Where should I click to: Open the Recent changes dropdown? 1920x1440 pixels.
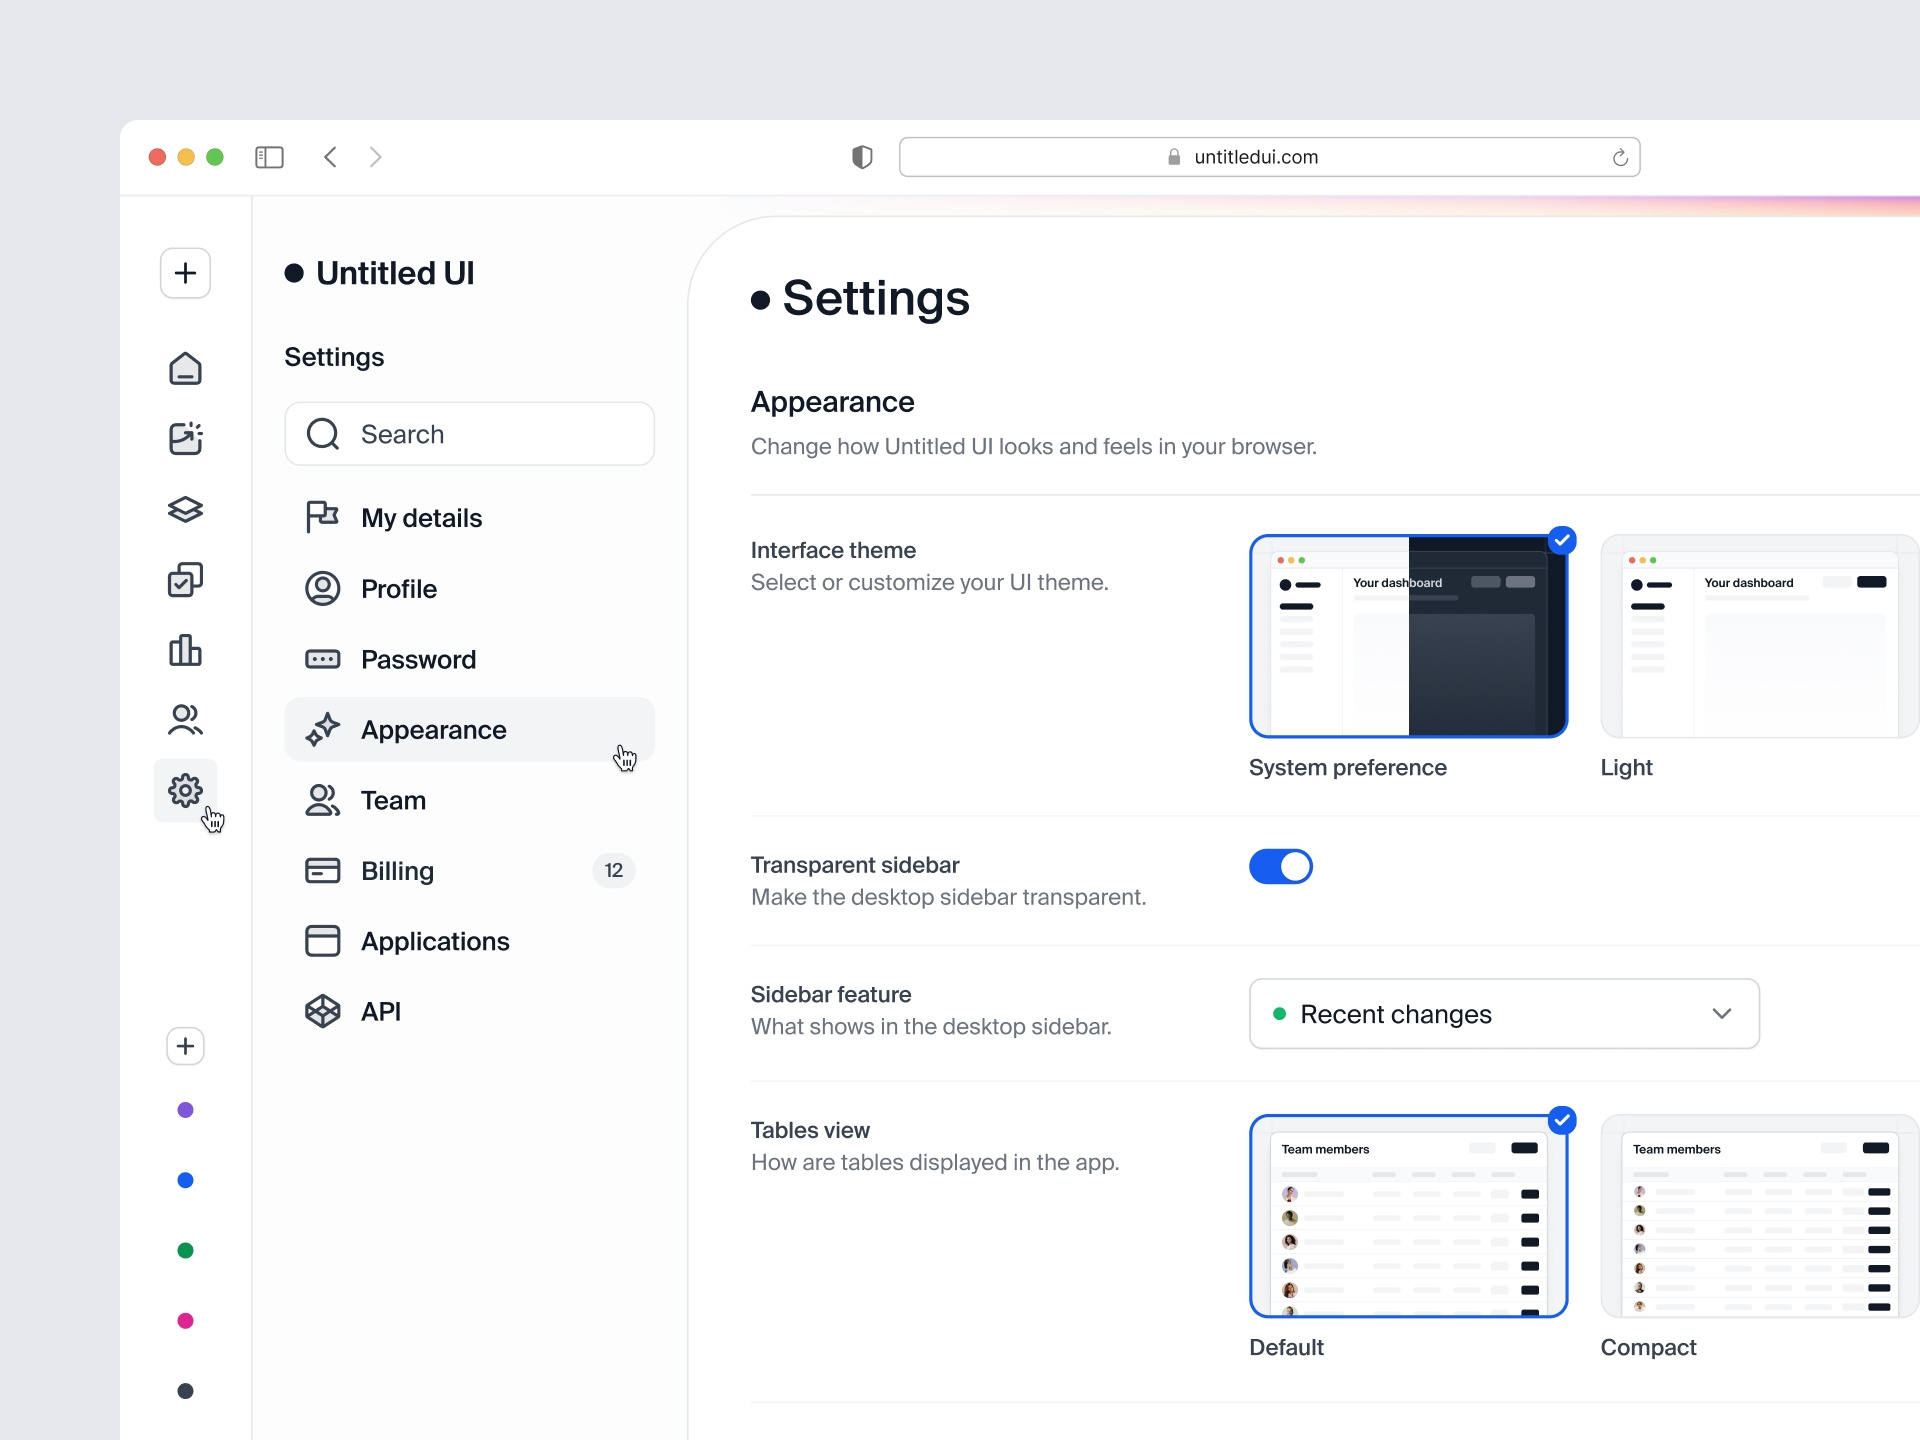(x=1503, y=1013)
